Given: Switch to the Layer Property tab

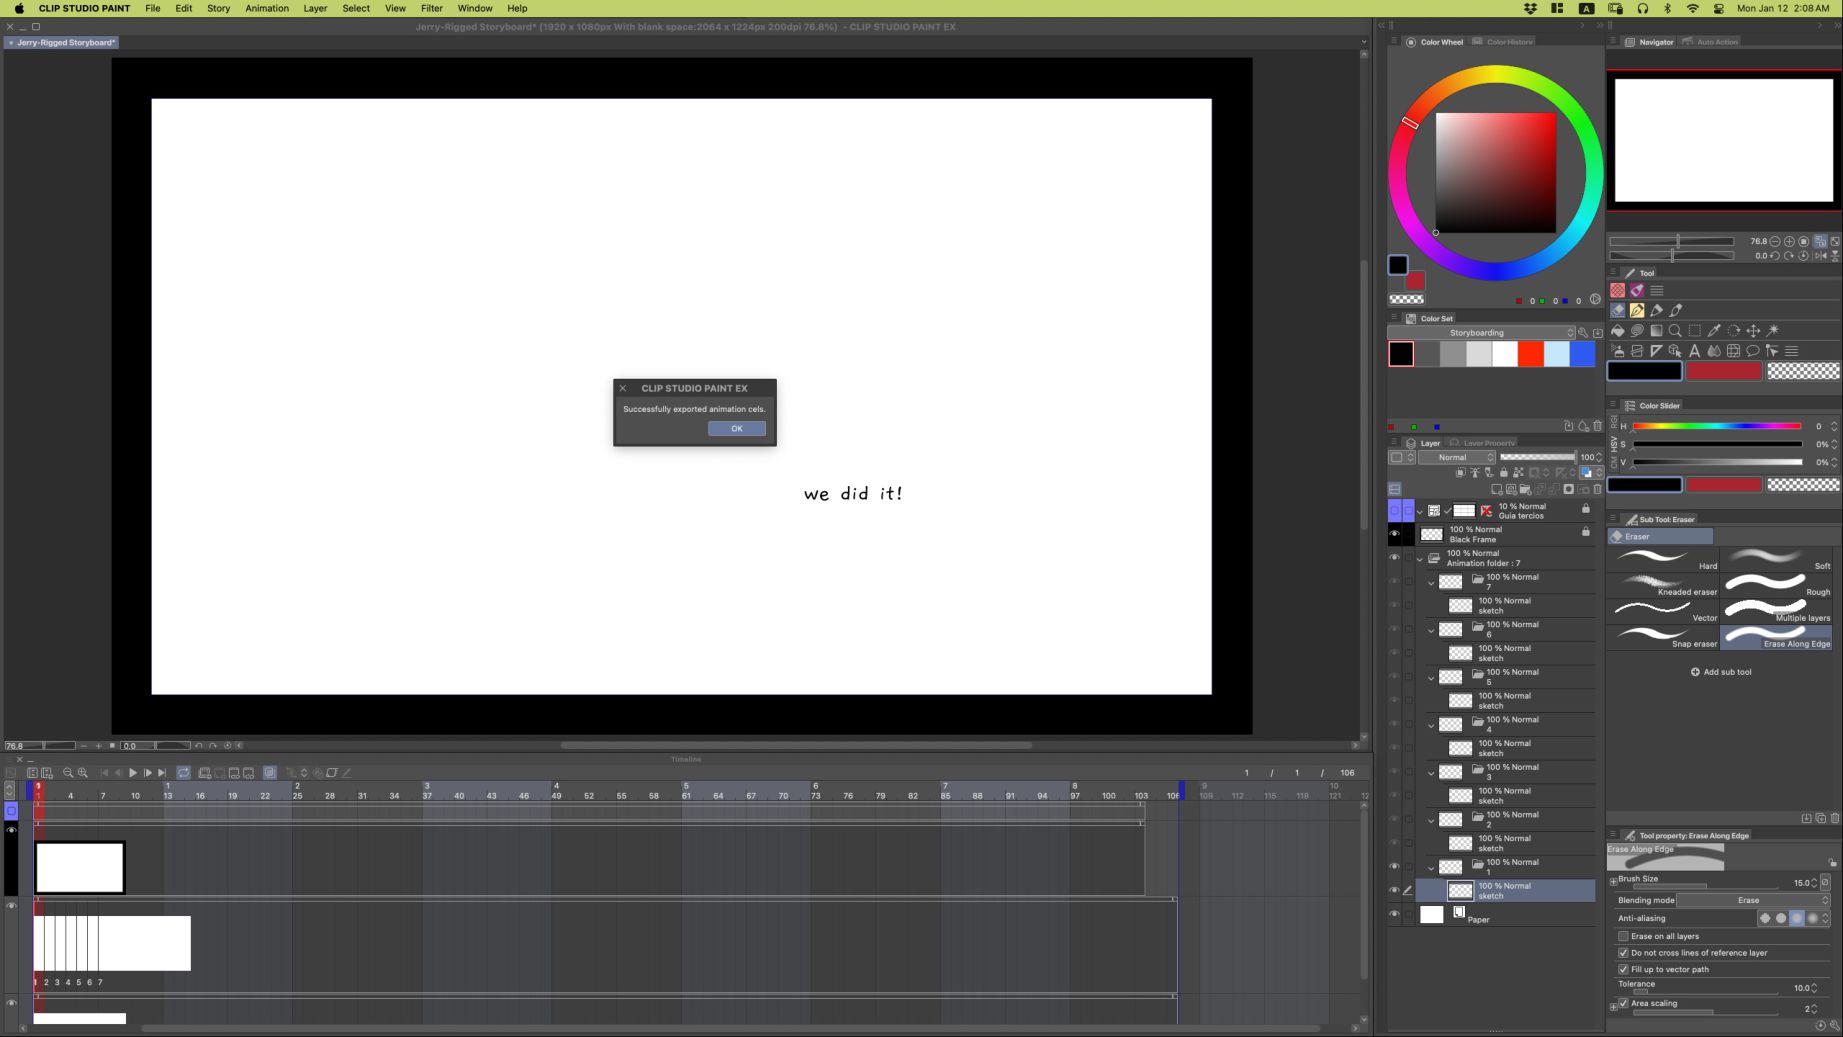Looking at the screenshot, I should (1482, 443).
